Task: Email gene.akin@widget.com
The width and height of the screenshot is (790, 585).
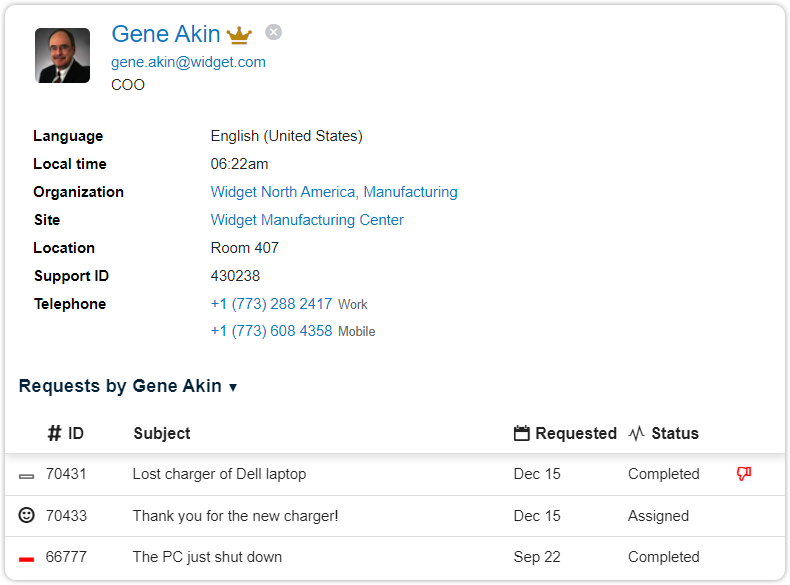Action: (188, 62)
